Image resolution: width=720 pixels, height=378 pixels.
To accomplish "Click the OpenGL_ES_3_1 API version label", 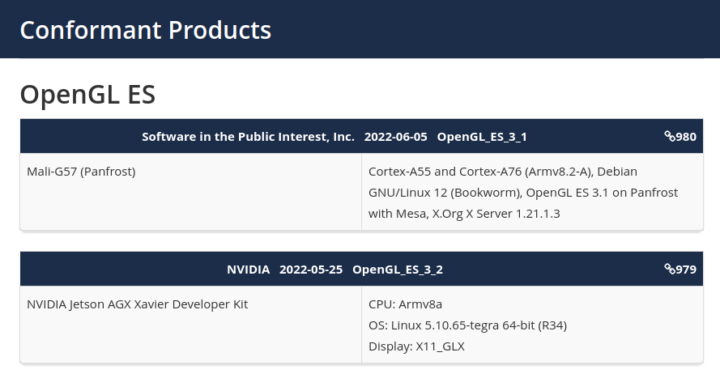I will click(482, 137).
